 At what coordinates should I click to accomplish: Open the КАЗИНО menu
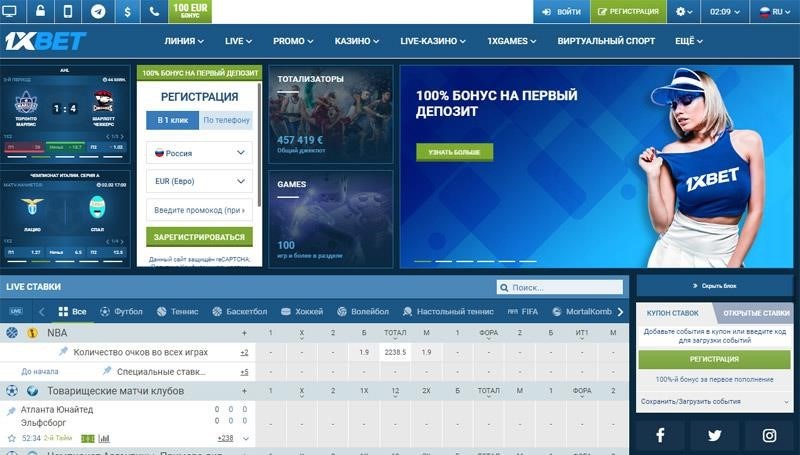coord(357,41)
